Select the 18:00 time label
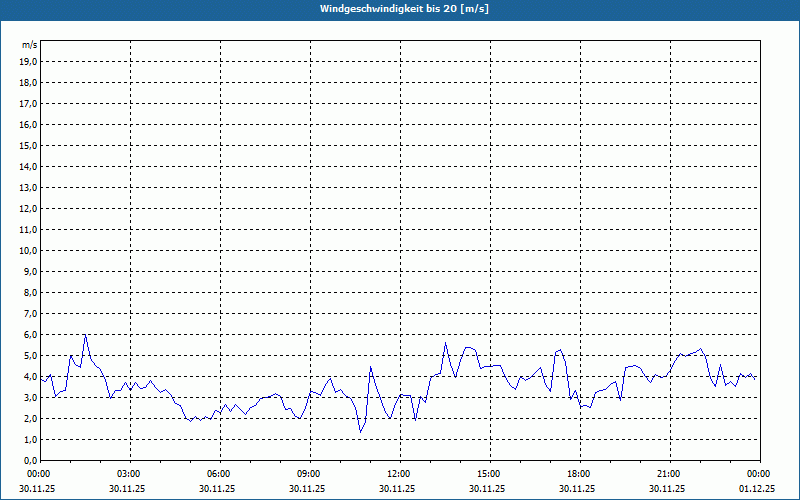Screen dimensions: 800x500 point(579,474)
